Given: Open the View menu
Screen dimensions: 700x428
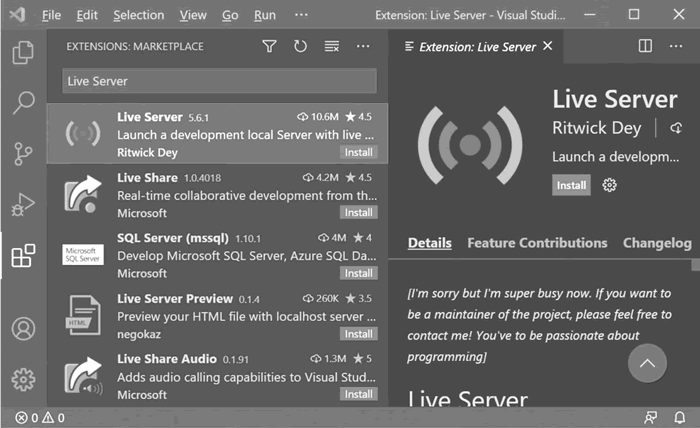Looking at the screenshot, I should [193, 15].
